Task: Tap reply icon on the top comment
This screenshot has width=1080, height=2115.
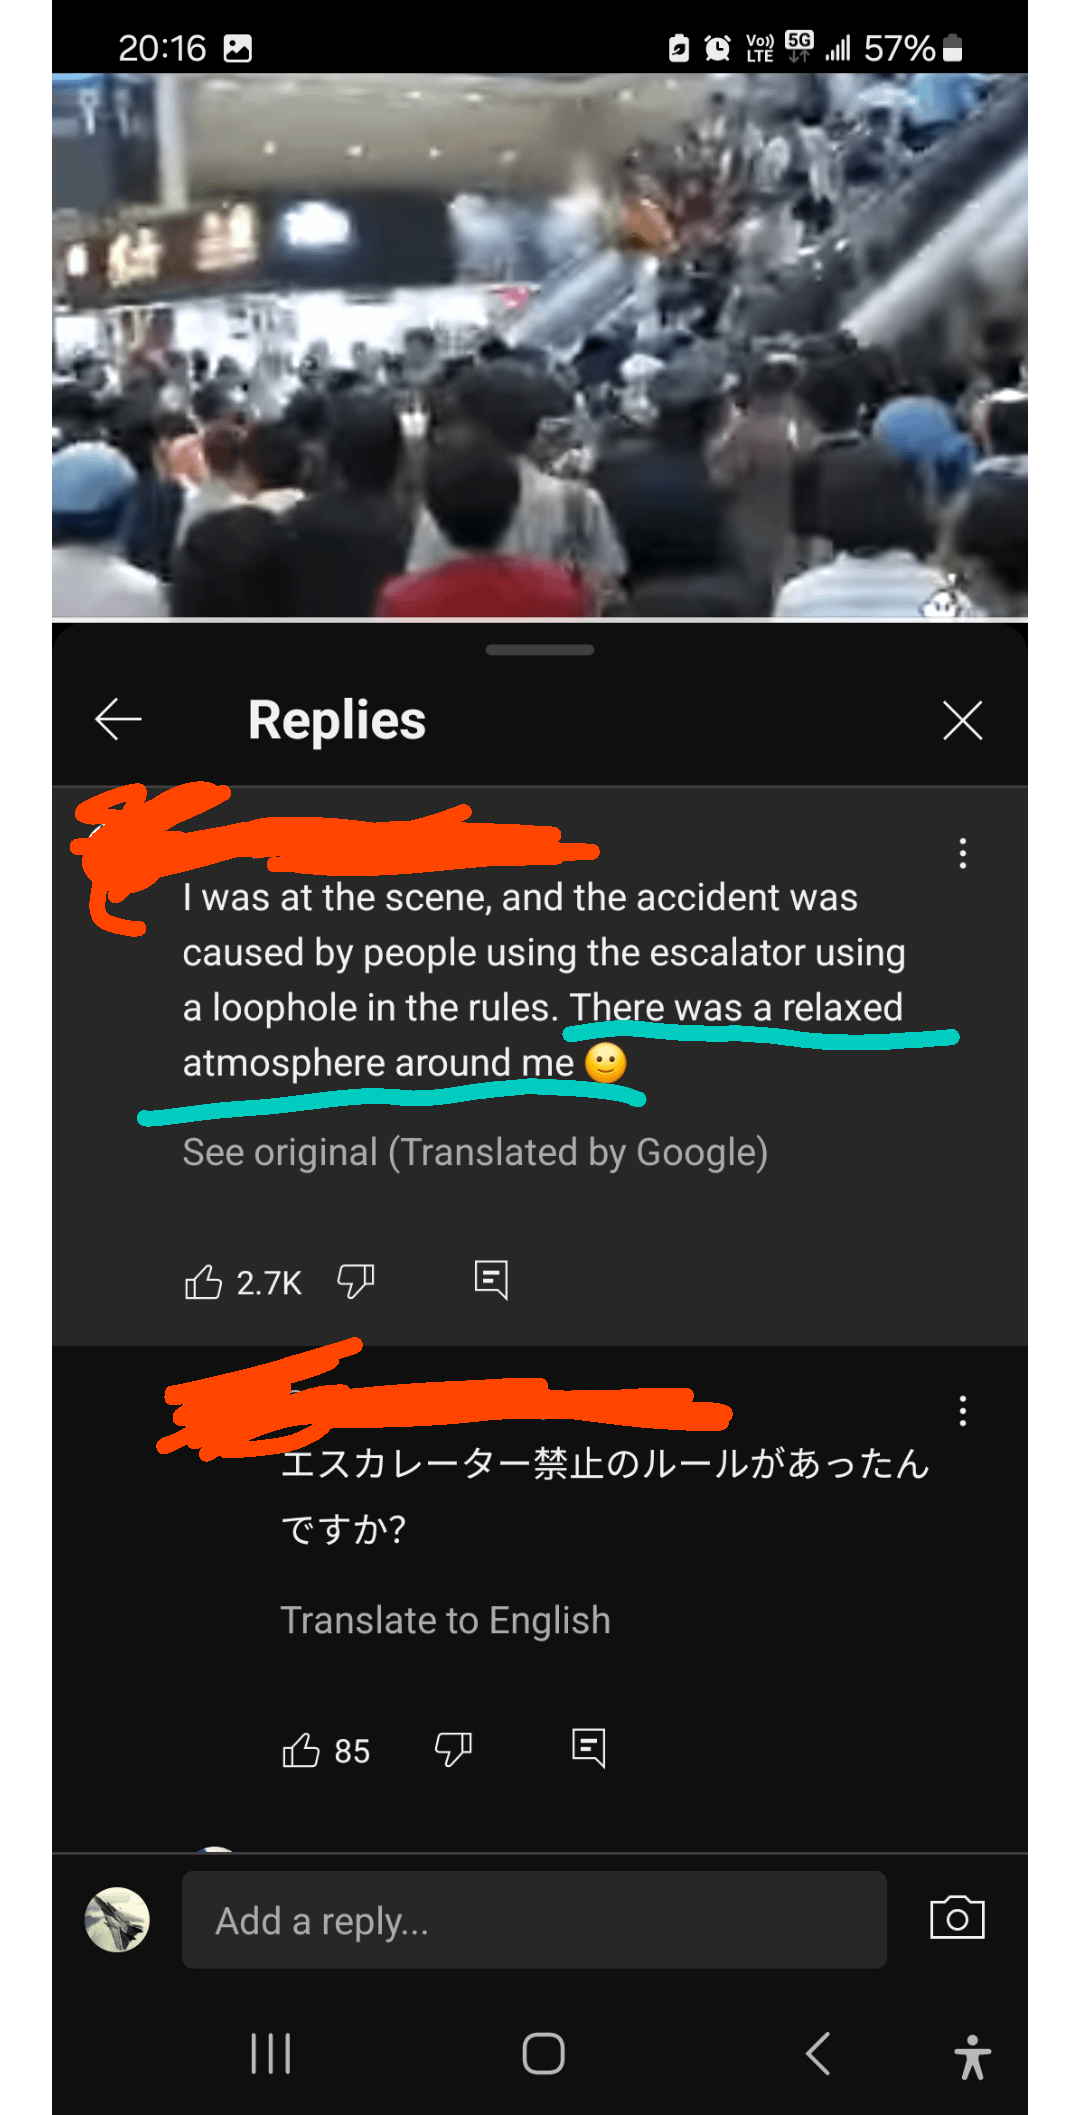Action: pos(491,1279)
